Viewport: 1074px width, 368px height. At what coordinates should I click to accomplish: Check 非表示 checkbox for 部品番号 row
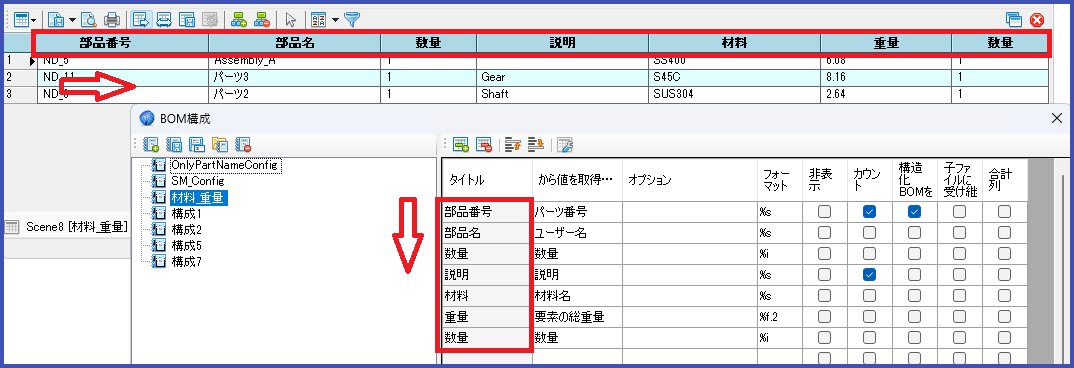(x=824, y=212)
